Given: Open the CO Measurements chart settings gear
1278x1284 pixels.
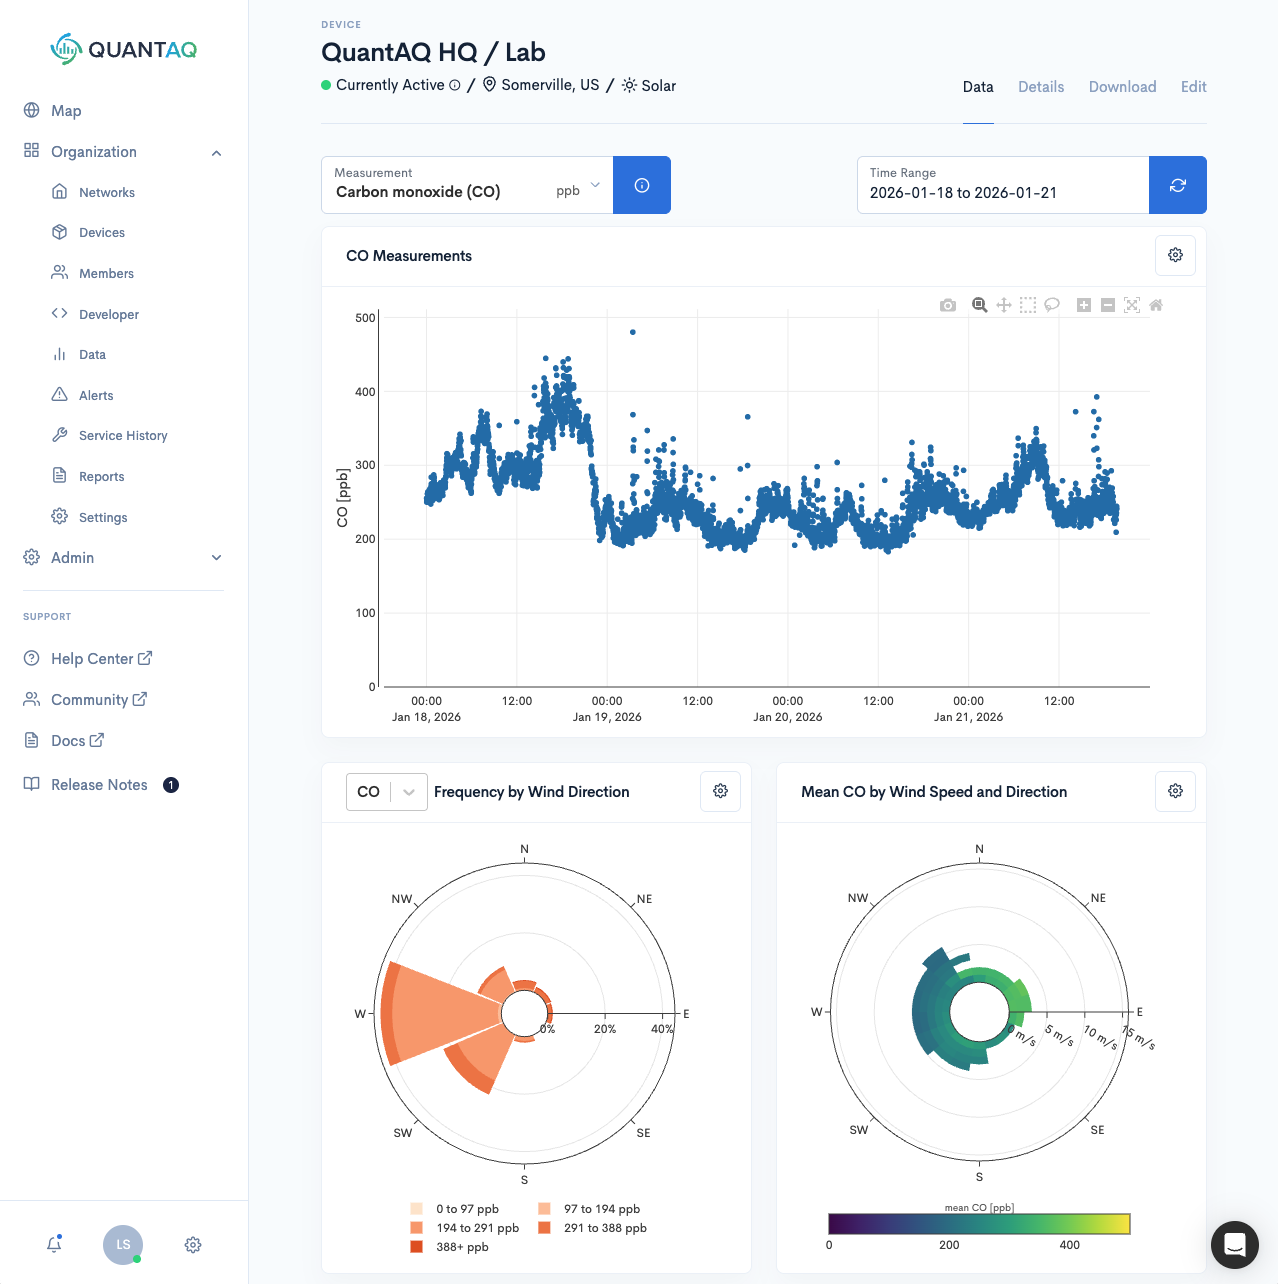Looking at the screenshot, I should click(1175, 255).
